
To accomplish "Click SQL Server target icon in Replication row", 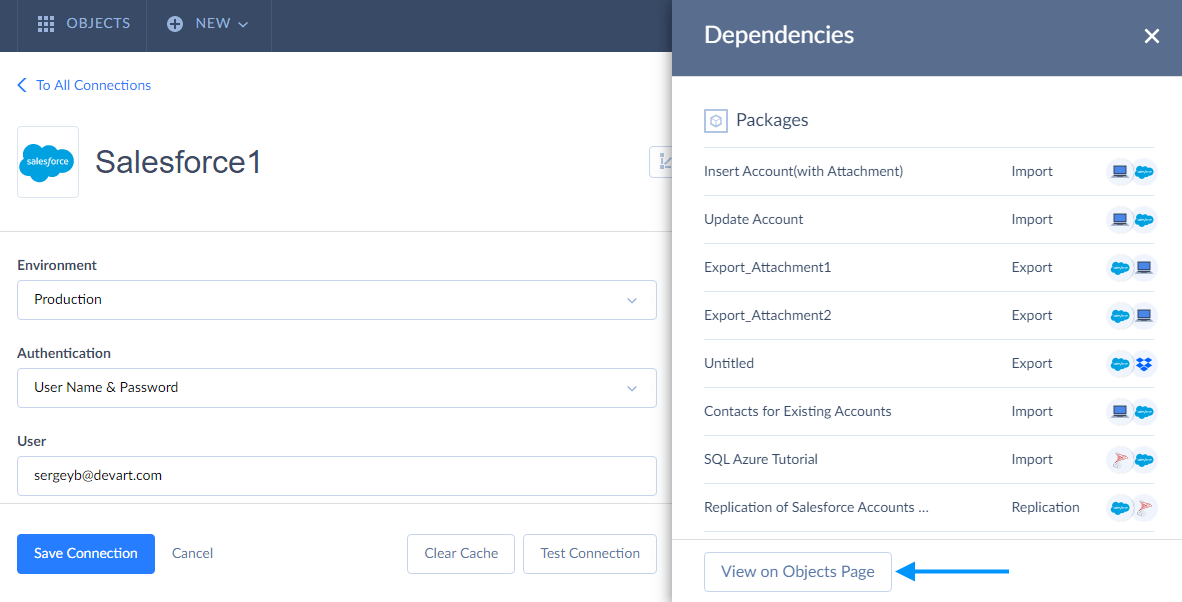I will coord(1144,508).
